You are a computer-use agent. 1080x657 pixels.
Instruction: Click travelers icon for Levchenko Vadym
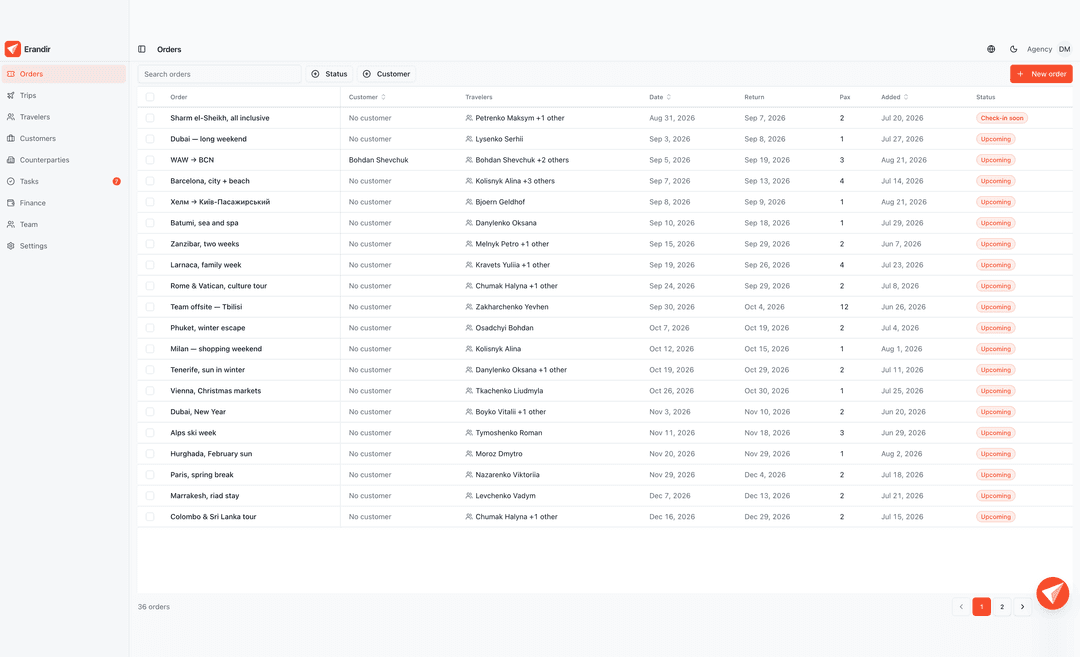point(469,496)
